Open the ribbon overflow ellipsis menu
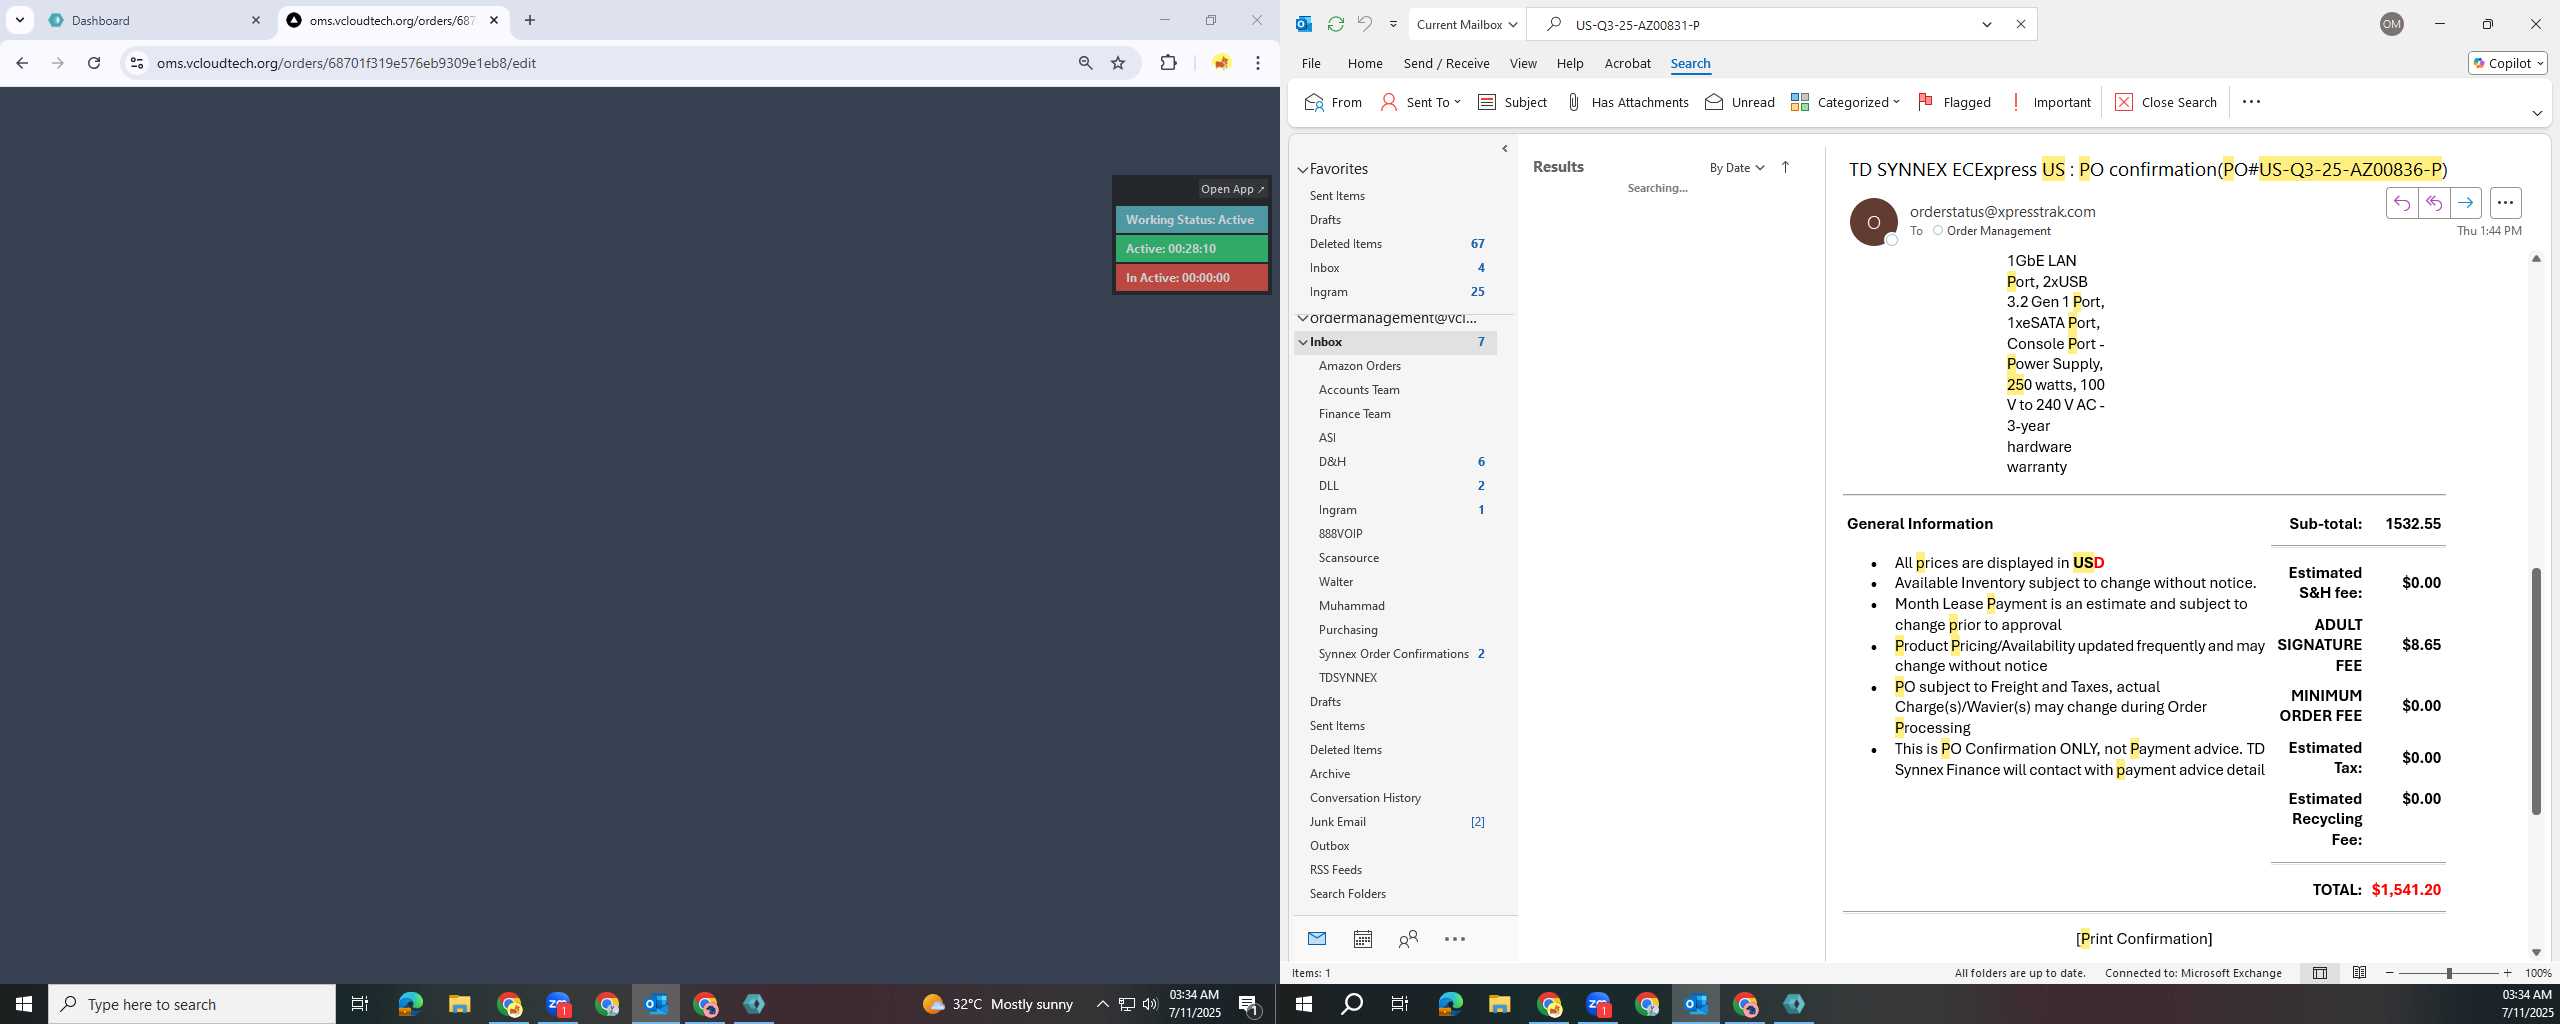Image resolution: width=2560 pixels, height=1024 pixels. 2251,102
